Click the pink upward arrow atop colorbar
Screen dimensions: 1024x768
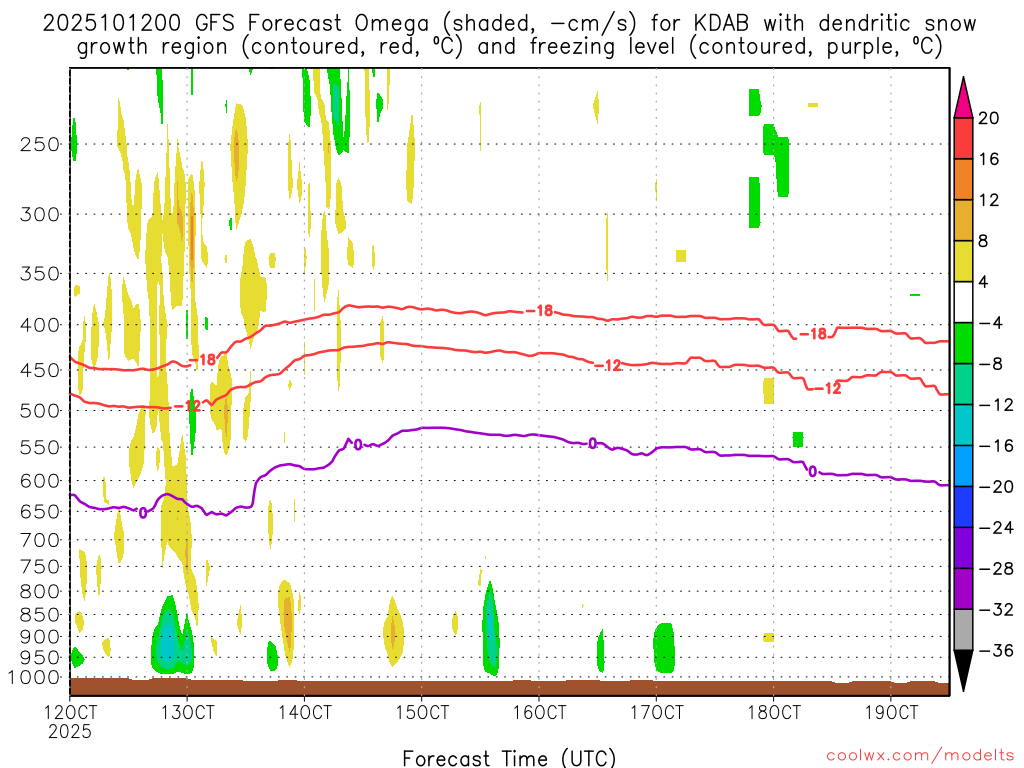pos(963,98)
